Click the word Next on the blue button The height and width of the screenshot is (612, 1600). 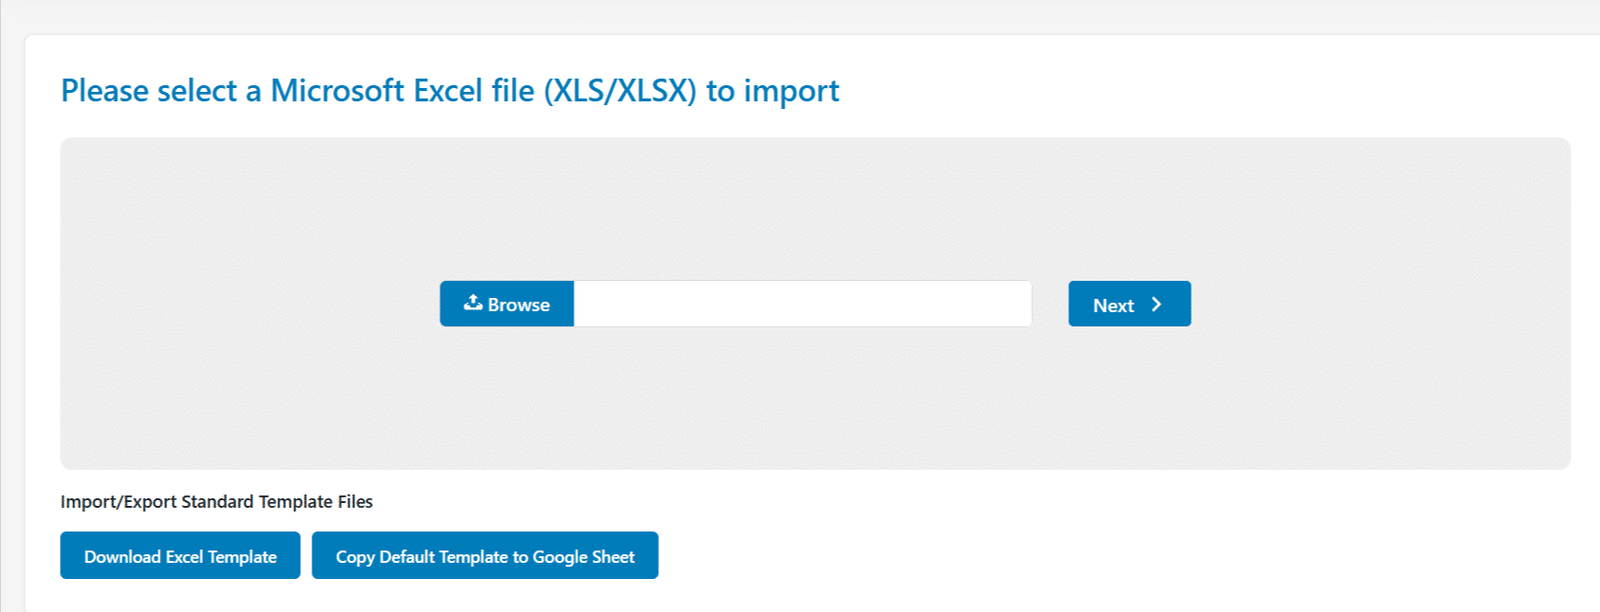click(1113, 306)
